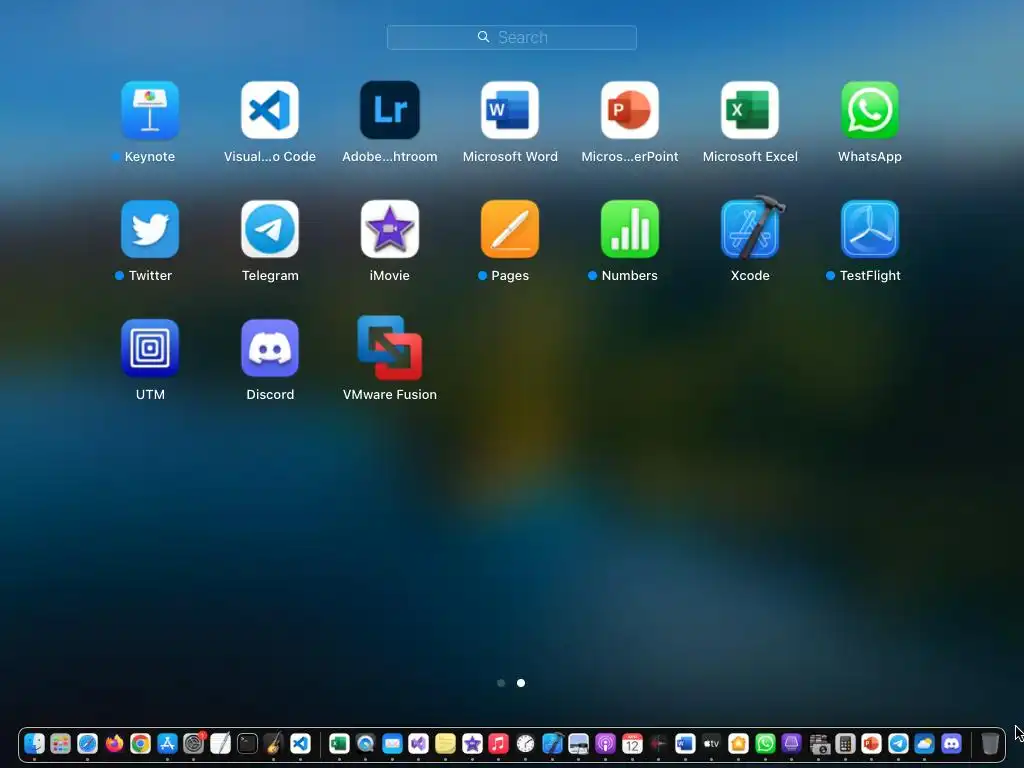
Task: Open Mail from the Dock
Action: point(392,743)
